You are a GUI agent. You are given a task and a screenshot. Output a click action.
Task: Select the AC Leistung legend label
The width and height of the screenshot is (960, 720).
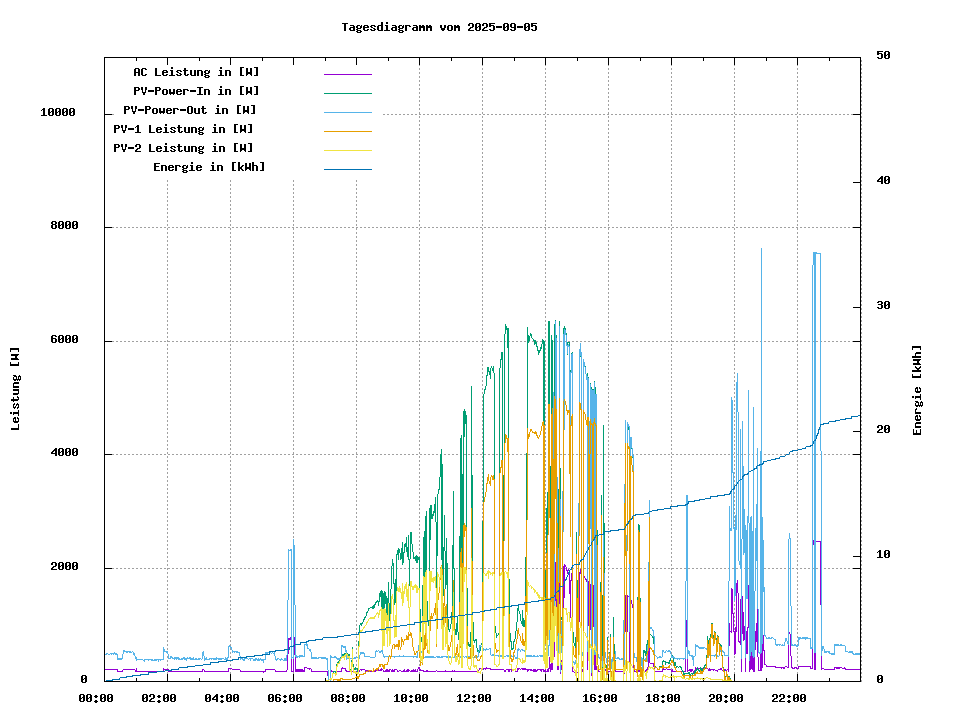(x=196, y=72)
